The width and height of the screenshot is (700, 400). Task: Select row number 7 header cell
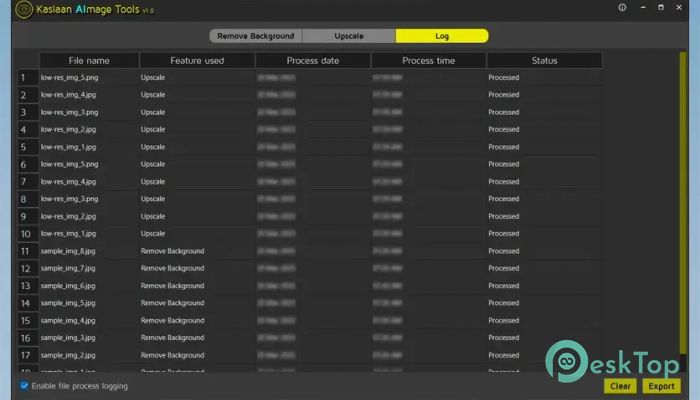(23, 182)
